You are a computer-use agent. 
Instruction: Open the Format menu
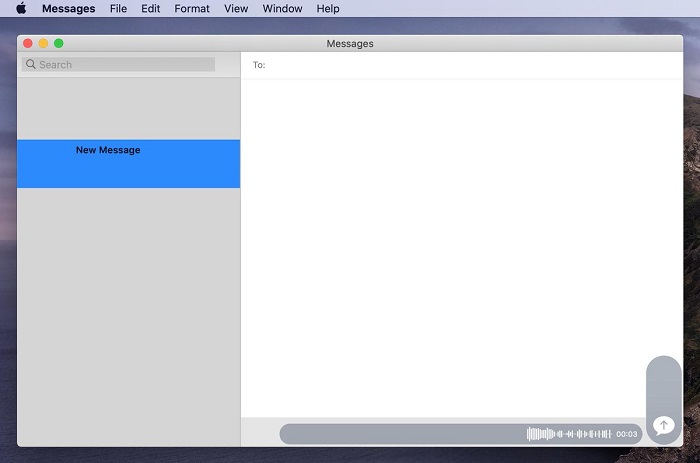pos(192,9)
